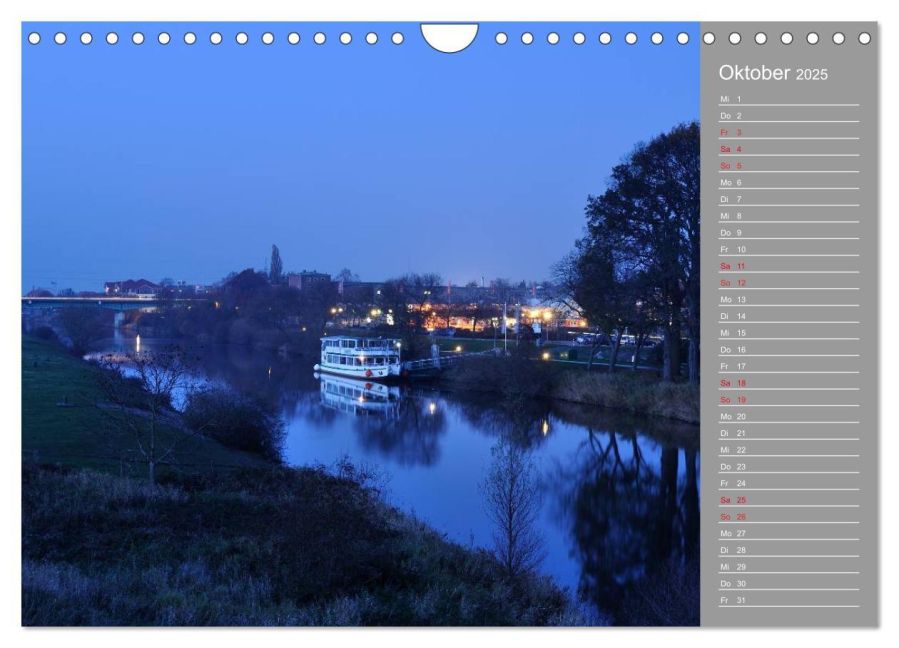Click the Di 21 date line
Screen dimensions: 899x648
[x=787, y=433]
